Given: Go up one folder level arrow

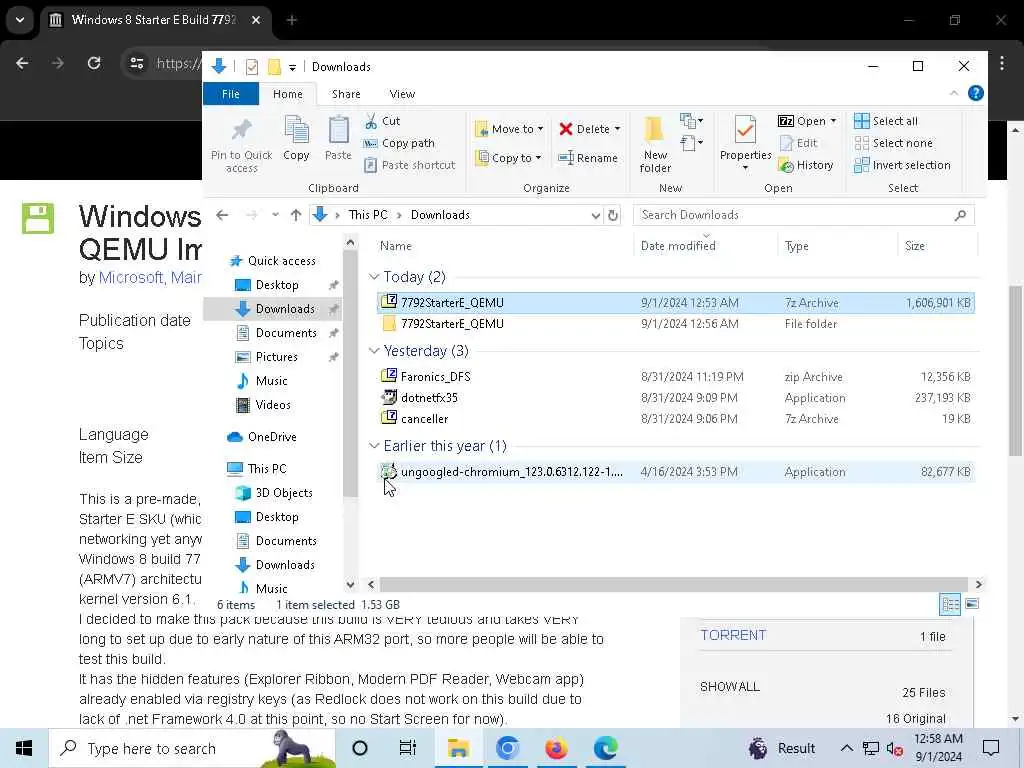Looking at the screenshot, I should (x=296, y=215).
